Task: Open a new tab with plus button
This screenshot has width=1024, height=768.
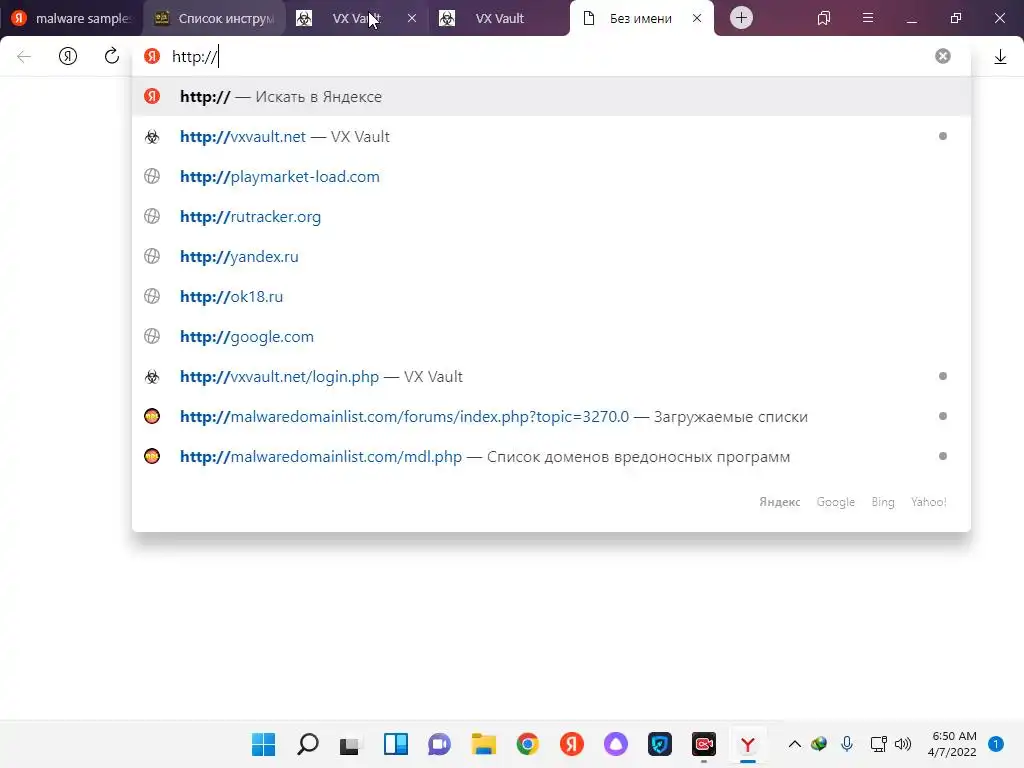Action: click(x=741, y=18)
